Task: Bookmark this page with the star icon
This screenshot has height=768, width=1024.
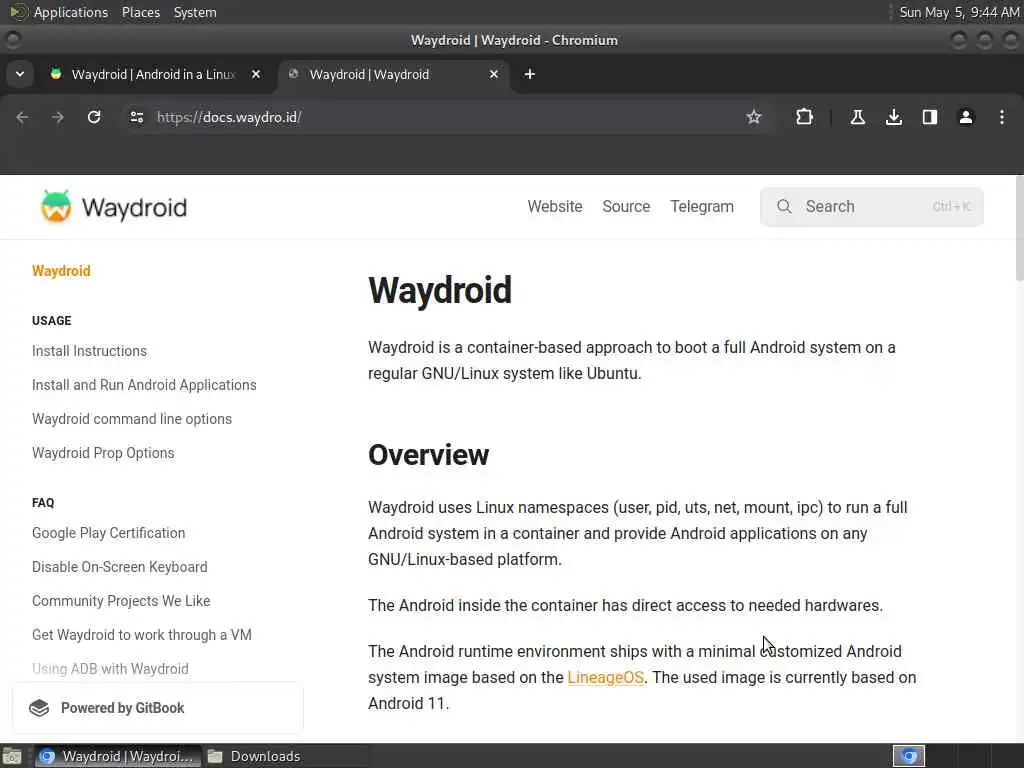Action: pos(754,118)
